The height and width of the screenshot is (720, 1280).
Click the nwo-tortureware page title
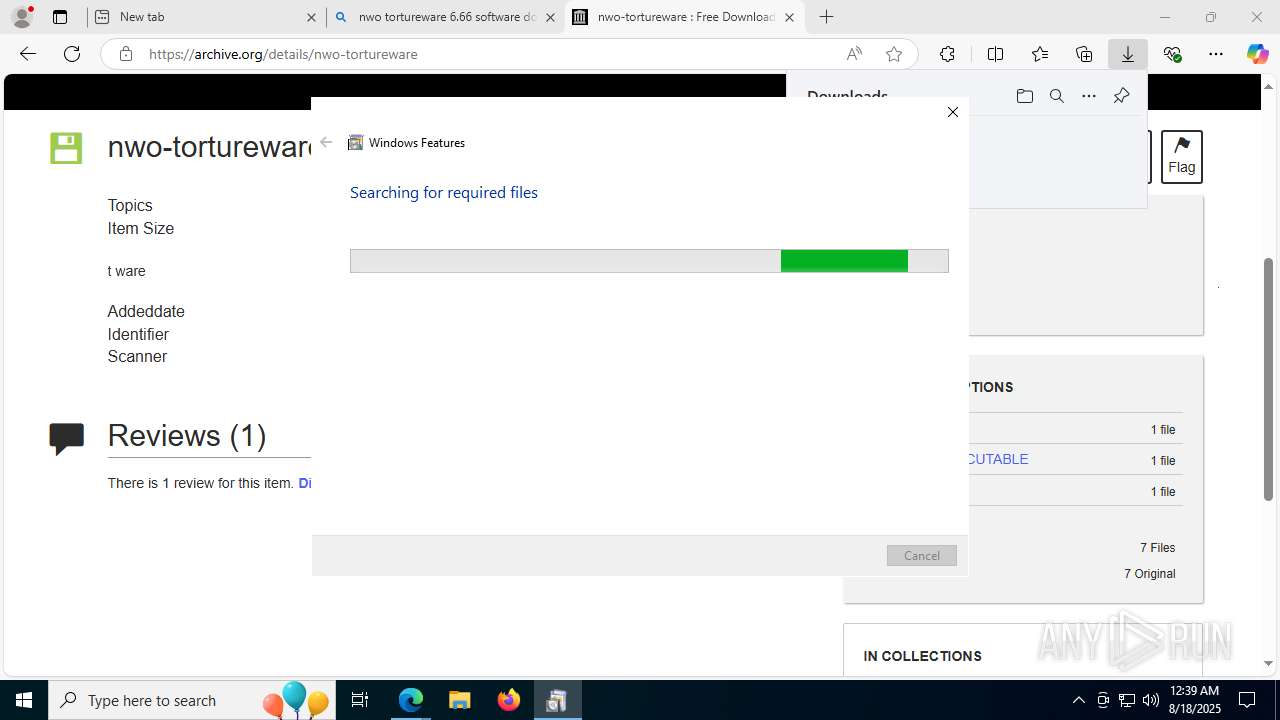pyautogui.click(x=209, y=146)
